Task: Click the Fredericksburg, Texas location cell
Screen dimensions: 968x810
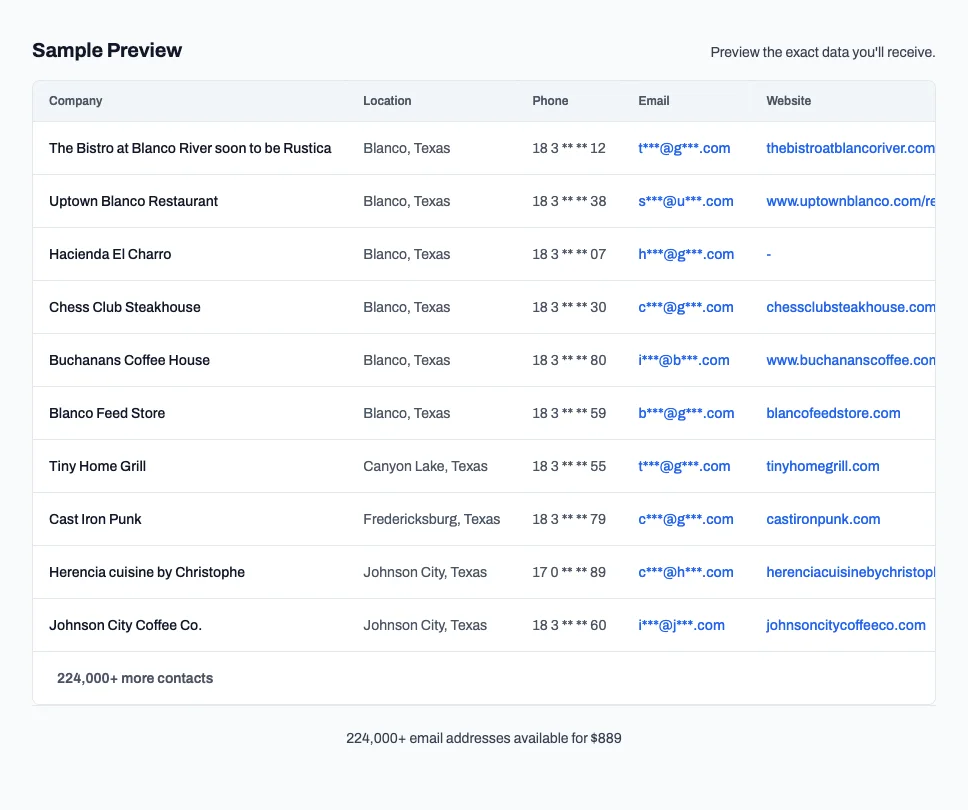Action: (x=432, y=520)
